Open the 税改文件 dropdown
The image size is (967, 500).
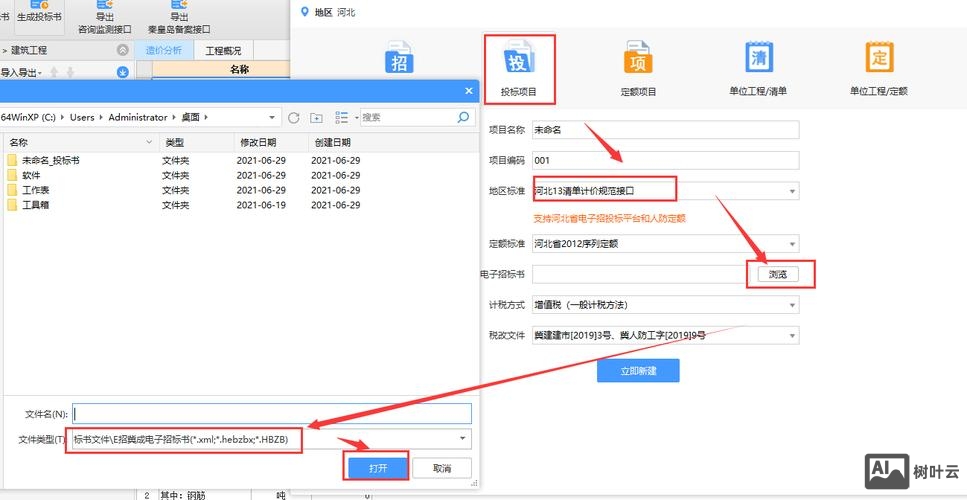pyautogui.click(x=665, y=335)
